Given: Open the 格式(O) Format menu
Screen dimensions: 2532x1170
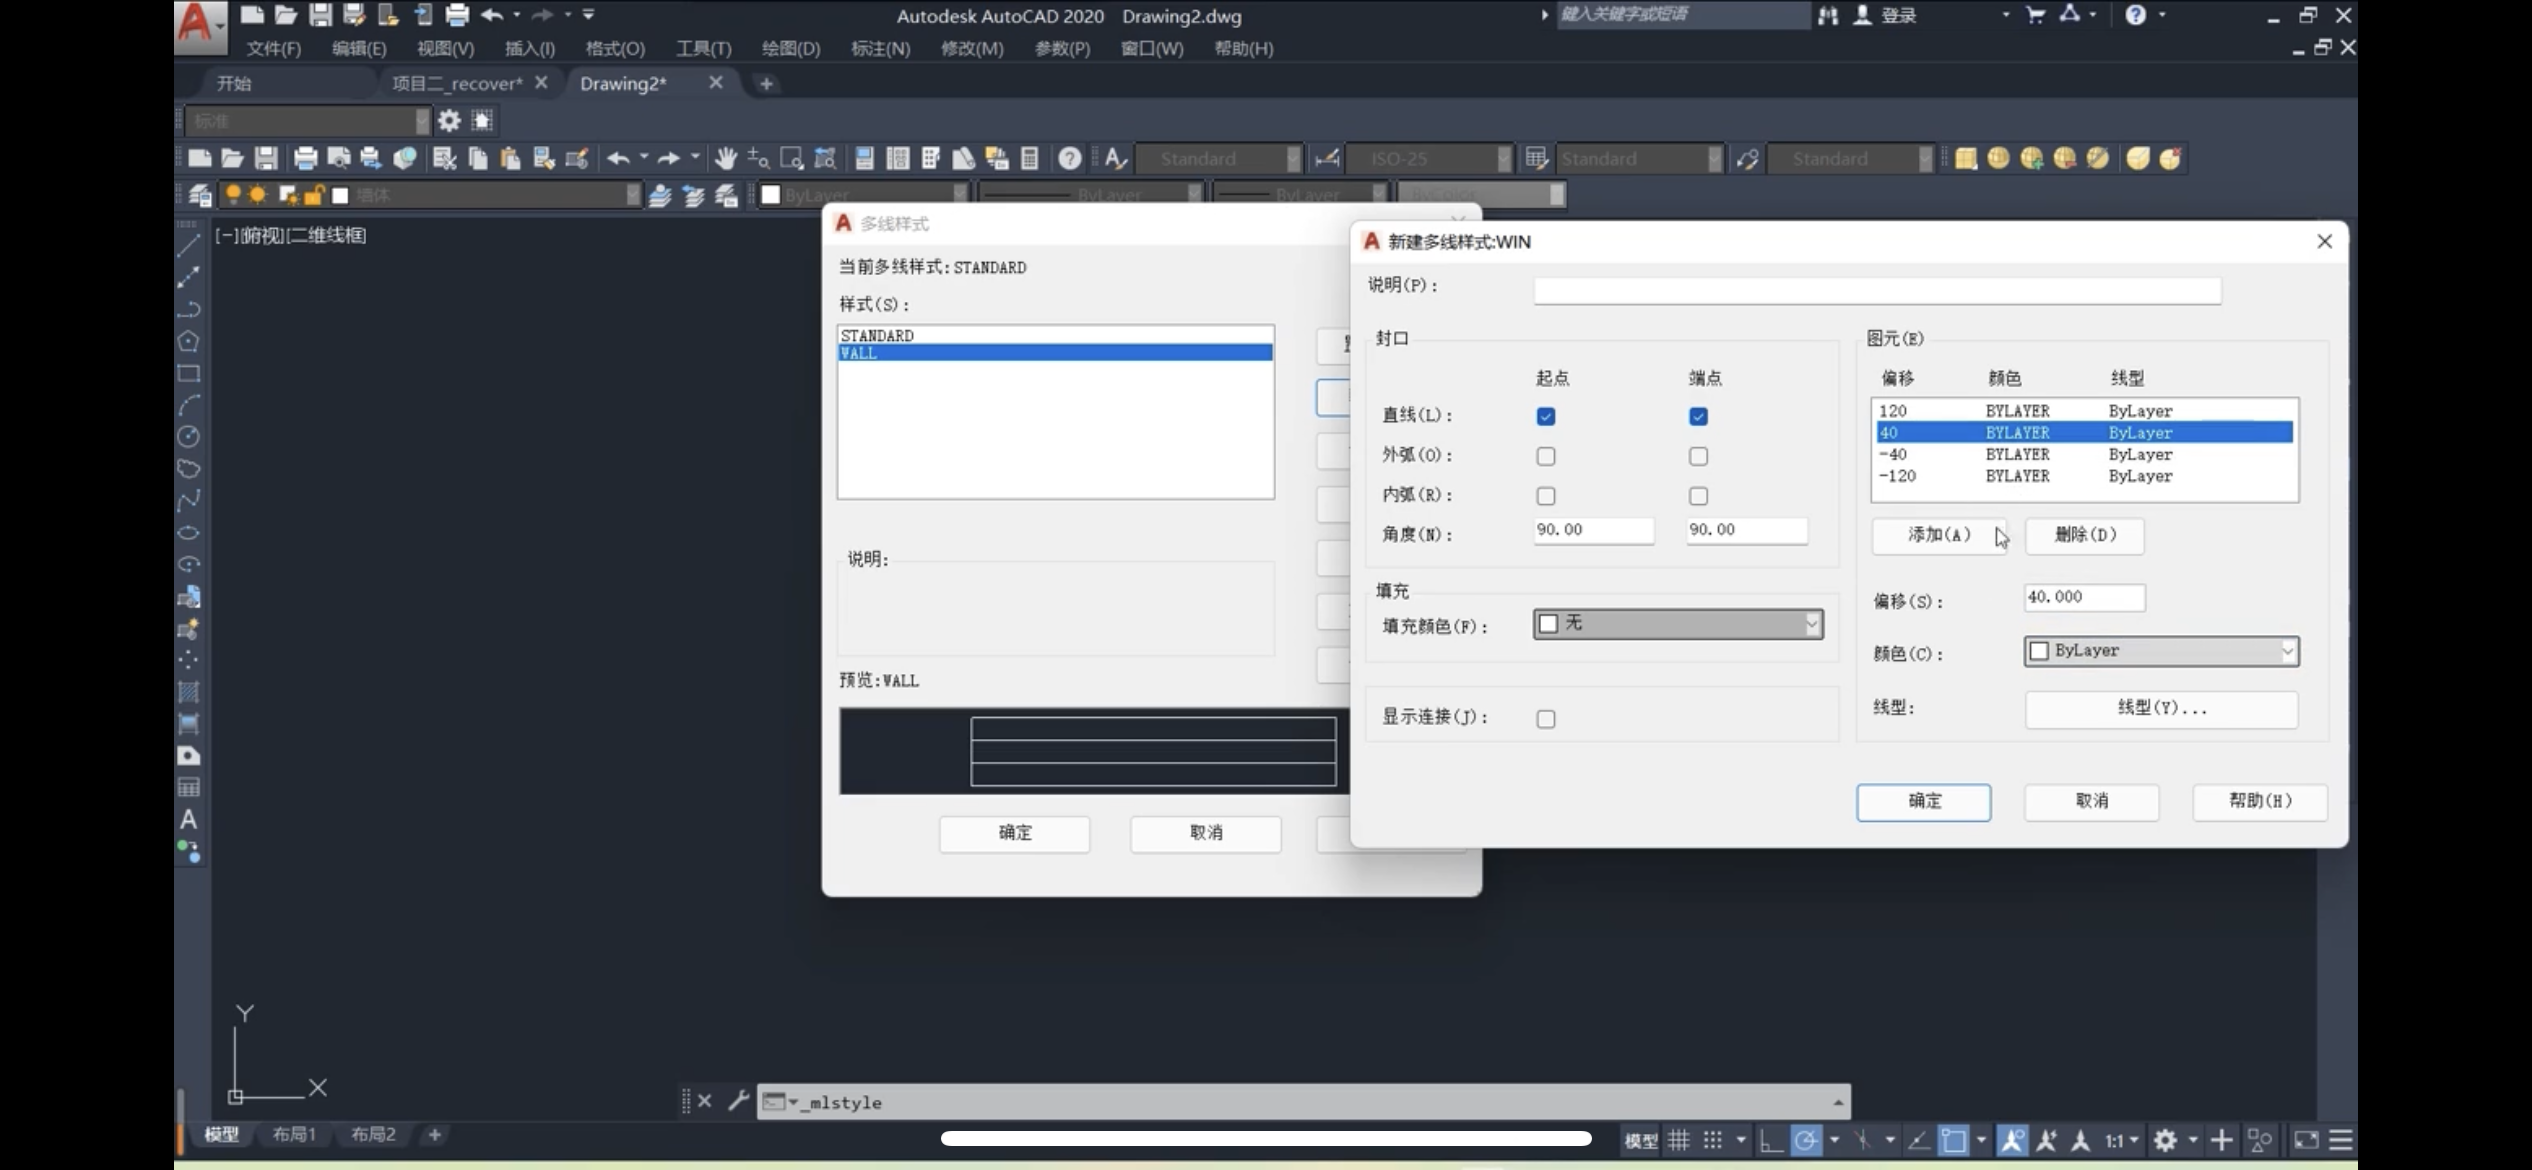Looking at the screenshot, I should click(615, 48).
